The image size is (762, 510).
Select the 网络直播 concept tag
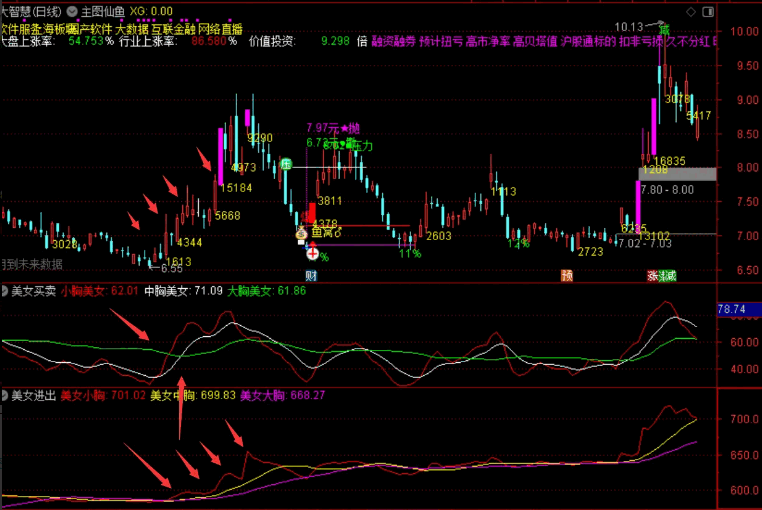point(220,29)
